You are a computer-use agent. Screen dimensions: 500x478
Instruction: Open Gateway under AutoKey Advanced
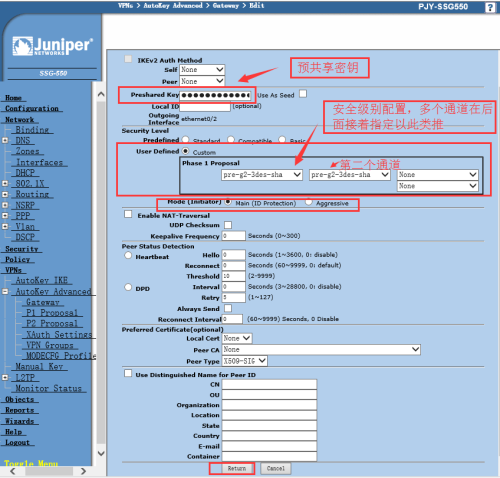coord(43,302)
